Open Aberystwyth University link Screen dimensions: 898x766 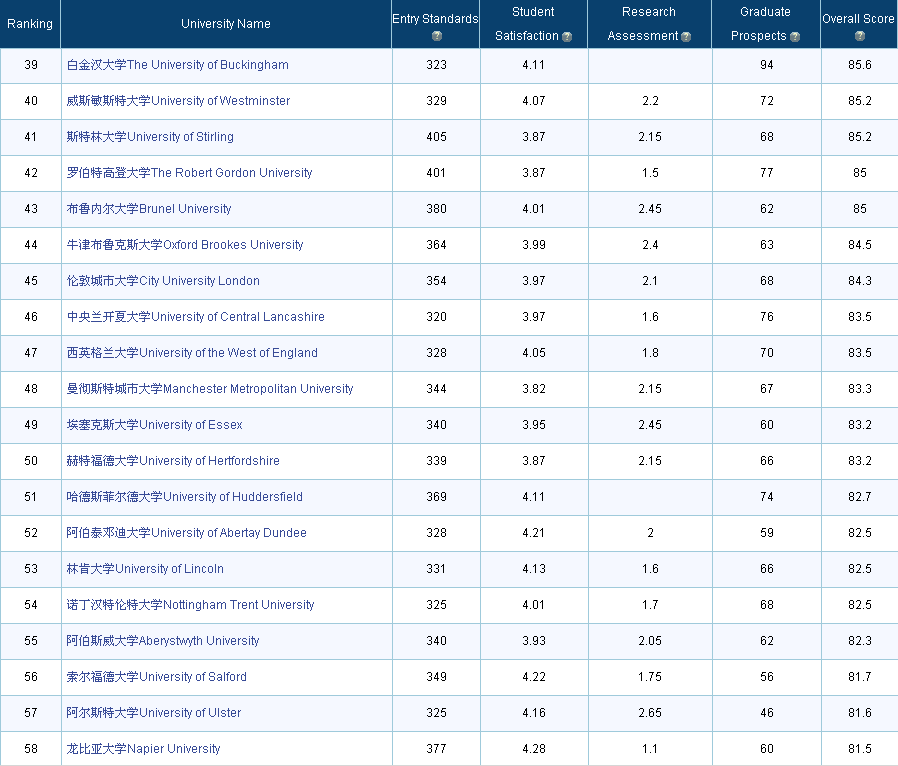(163, 641)
